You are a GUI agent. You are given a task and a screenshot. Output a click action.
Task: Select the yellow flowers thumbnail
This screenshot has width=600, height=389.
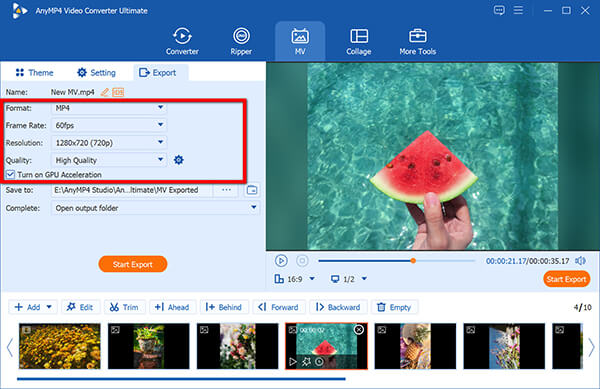[x=60, y=346]
